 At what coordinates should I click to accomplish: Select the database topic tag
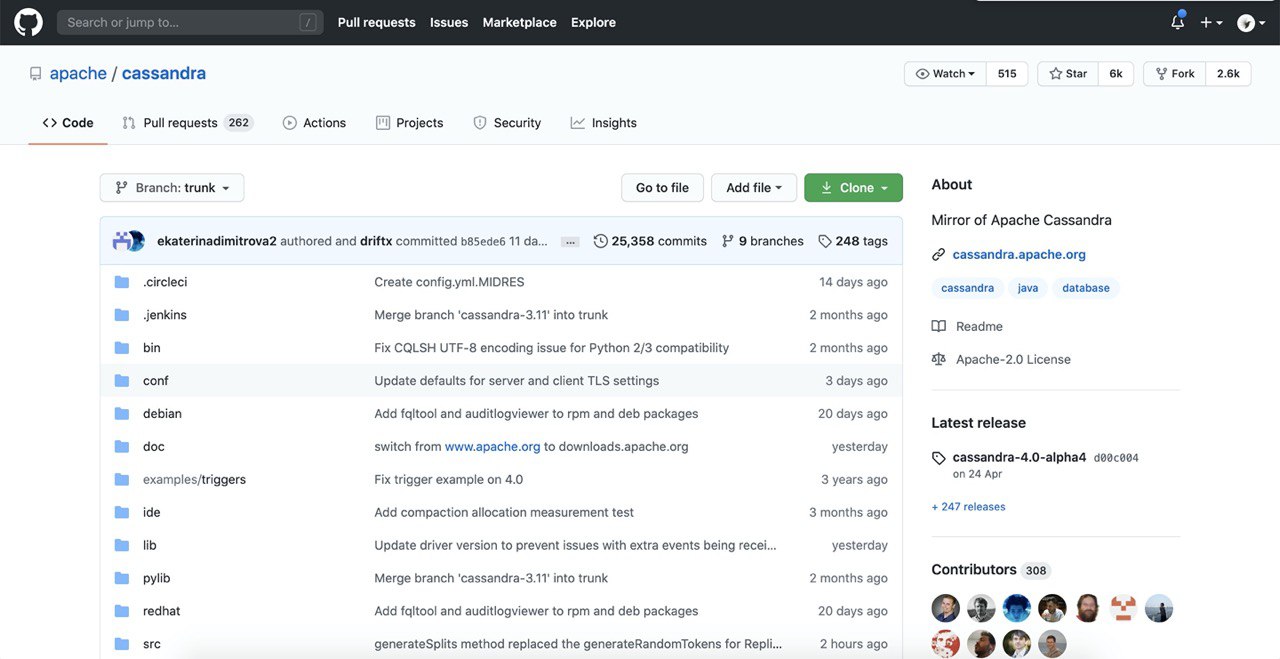[x=1086, y=288]
